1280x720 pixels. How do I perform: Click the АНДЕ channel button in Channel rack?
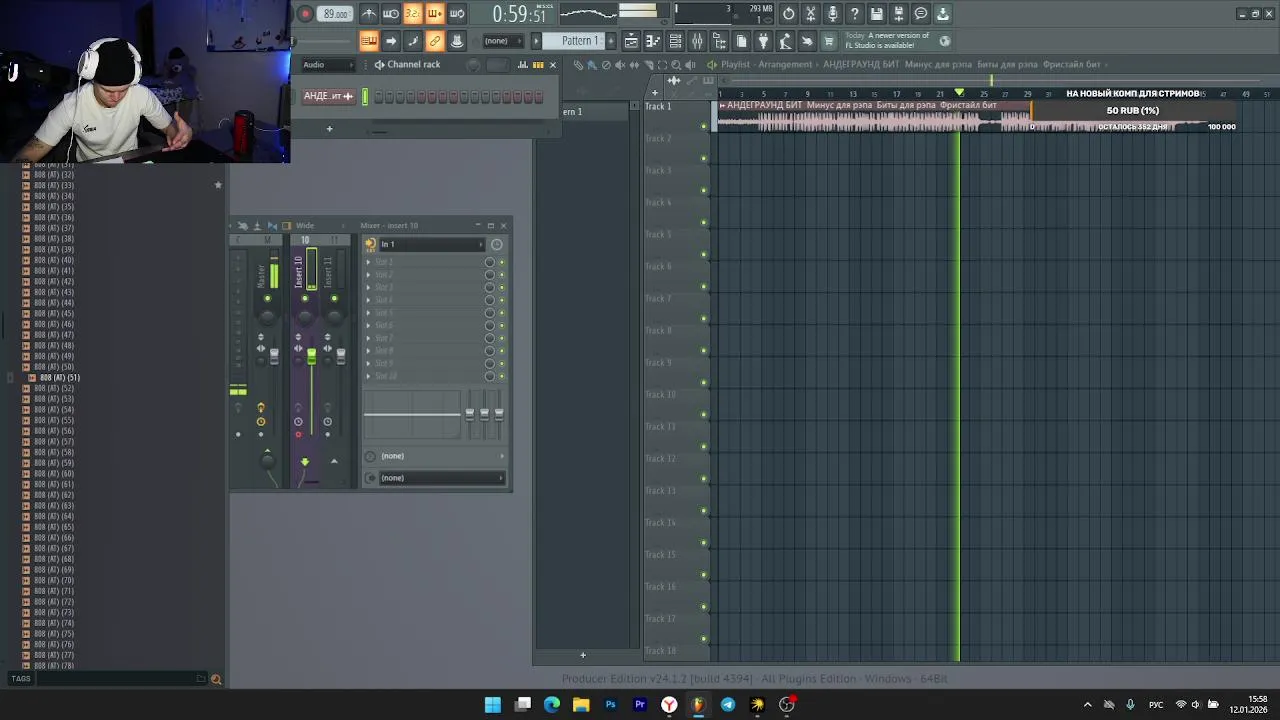[x=328, y=96]
